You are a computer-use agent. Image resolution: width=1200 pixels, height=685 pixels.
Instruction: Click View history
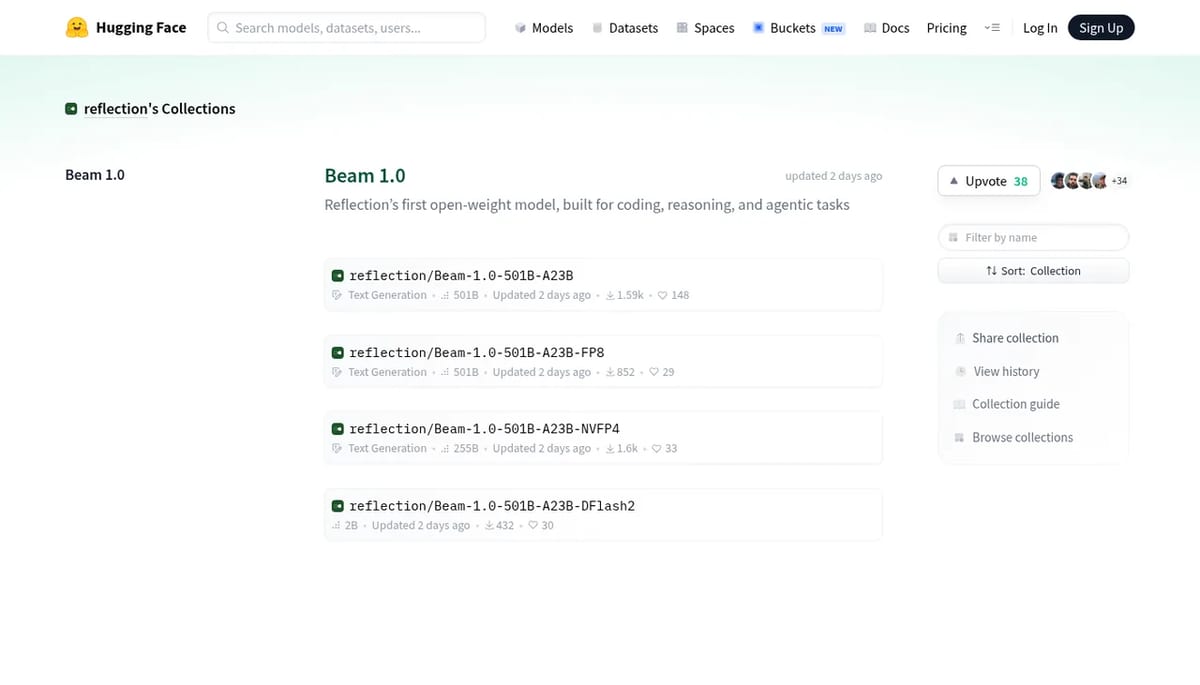(x=1006, y=371)
